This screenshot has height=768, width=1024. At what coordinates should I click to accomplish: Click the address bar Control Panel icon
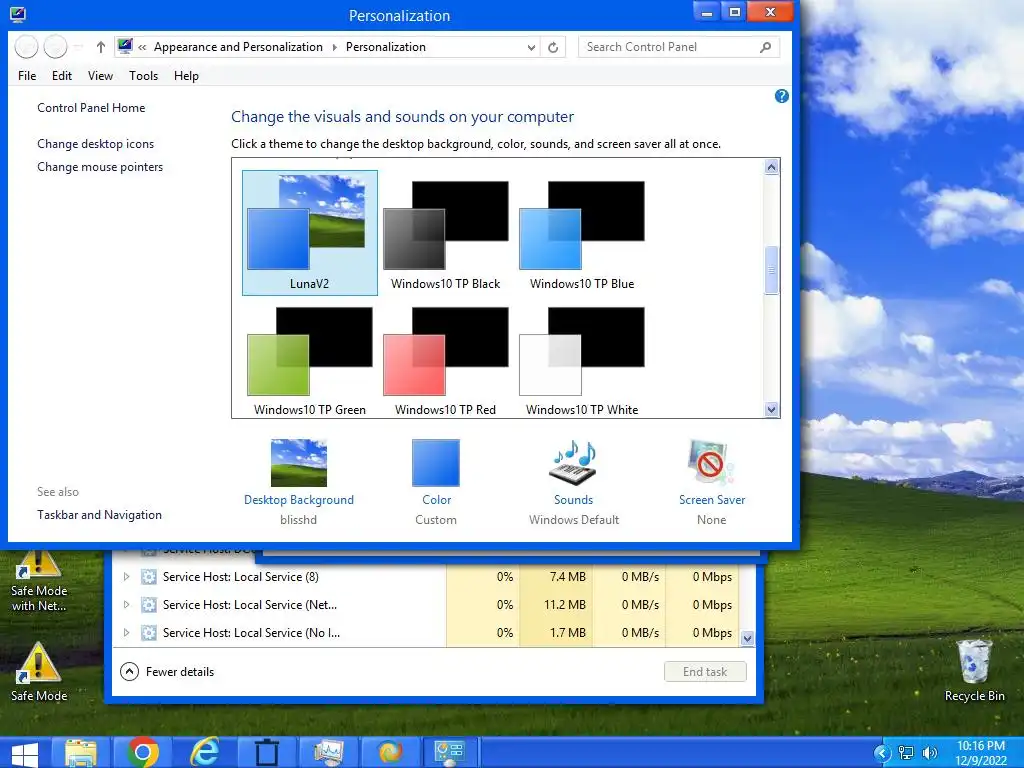pos(125,46)
